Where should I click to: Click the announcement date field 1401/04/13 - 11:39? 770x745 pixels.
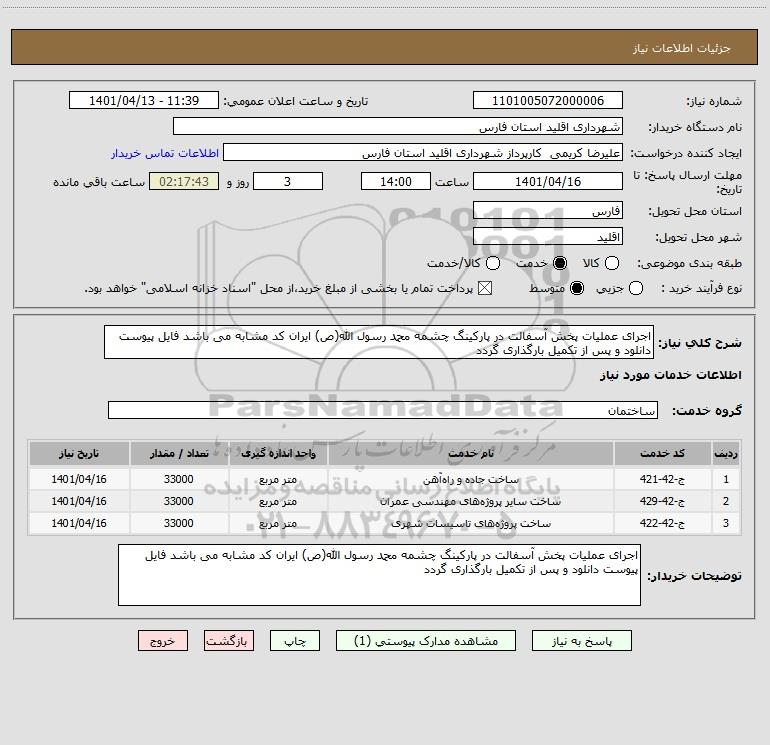coord(144,100)
